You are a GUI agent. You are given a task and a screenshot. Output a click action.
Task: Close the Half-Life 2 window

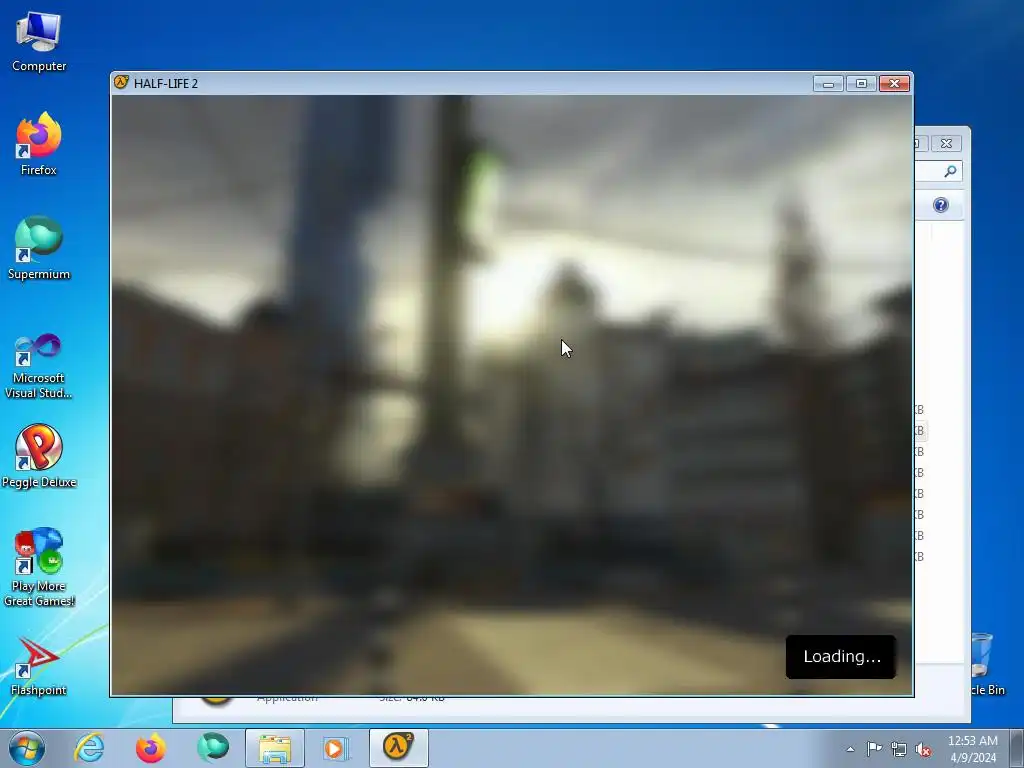pos(894,84)
